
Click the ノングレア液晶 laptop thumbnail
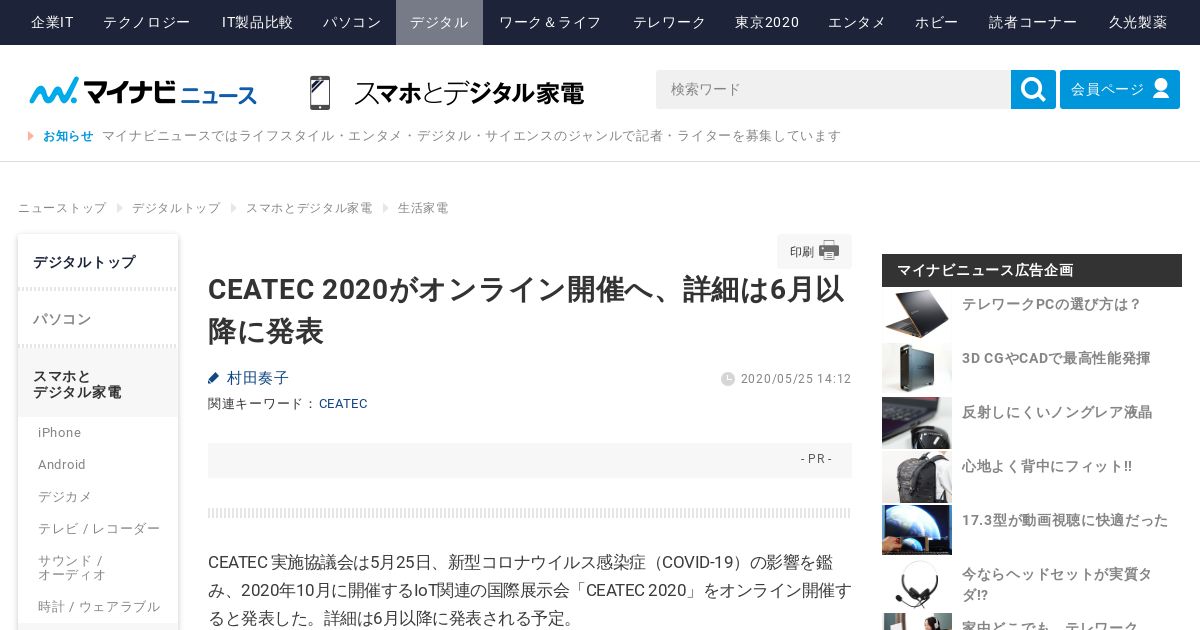(917, 422)
